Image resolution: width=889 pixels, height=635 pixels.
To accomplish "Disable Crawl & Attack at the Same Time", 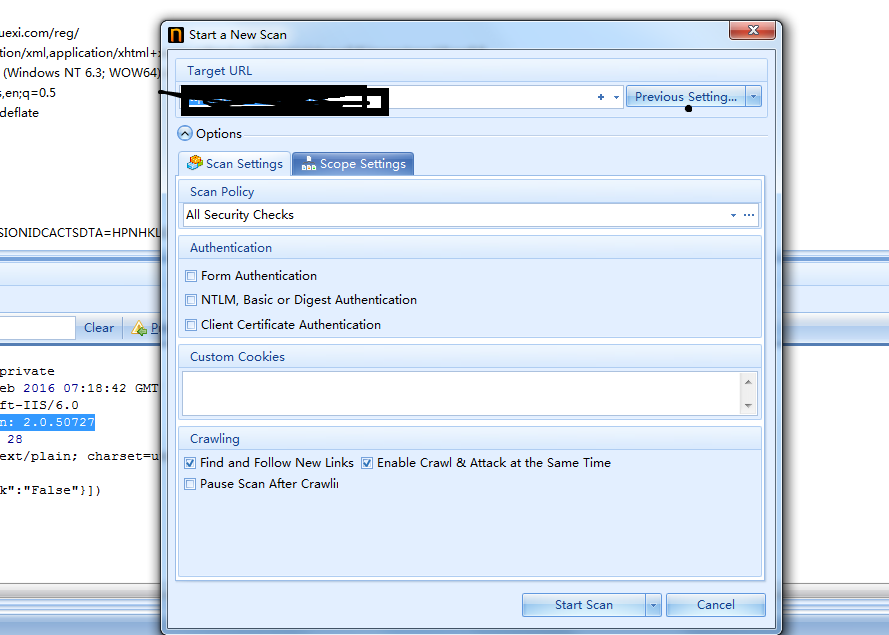I will [x=367, y=463].
